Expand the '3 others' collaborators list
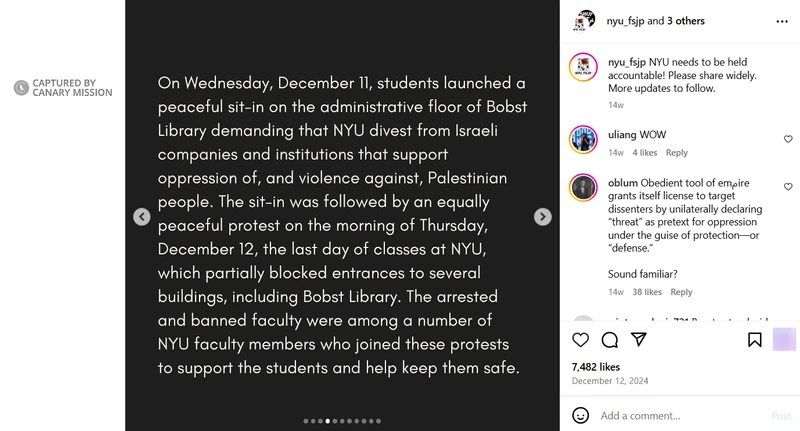The image size is (800, 431). pyautogui.click(x=687, y=20)
